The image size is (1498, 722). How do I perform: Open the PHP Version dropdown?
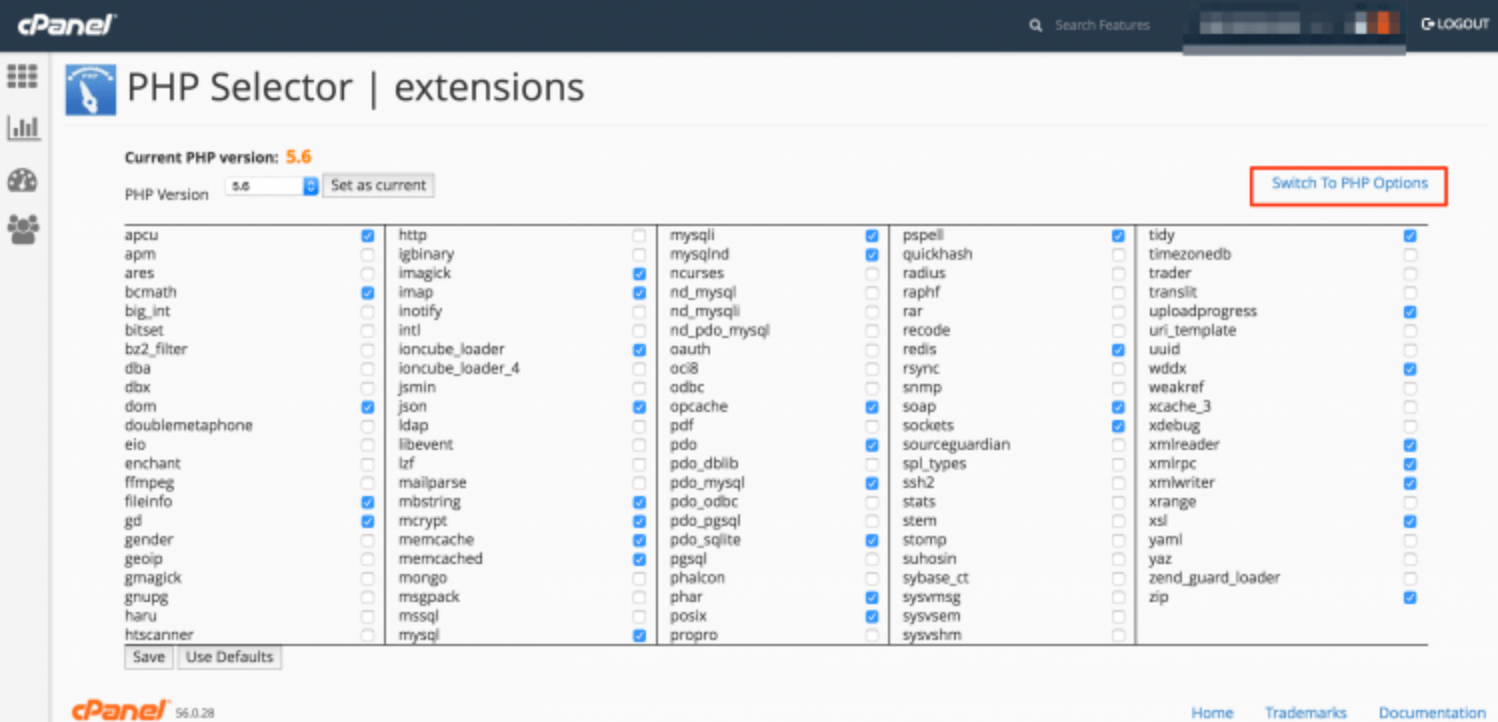coord(271,186)
